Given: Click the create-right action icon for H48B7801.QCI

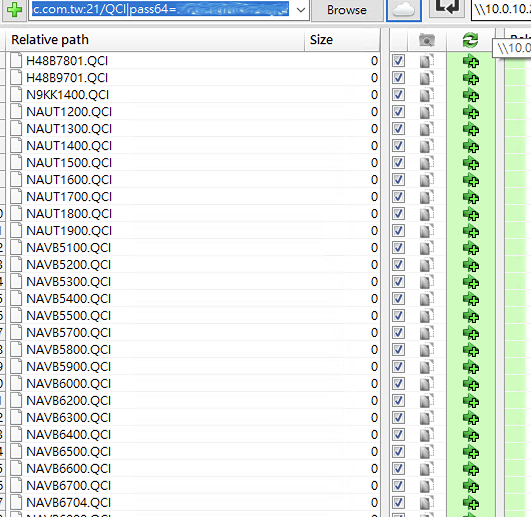Looking at the screenshot, I should click(471, 61).
